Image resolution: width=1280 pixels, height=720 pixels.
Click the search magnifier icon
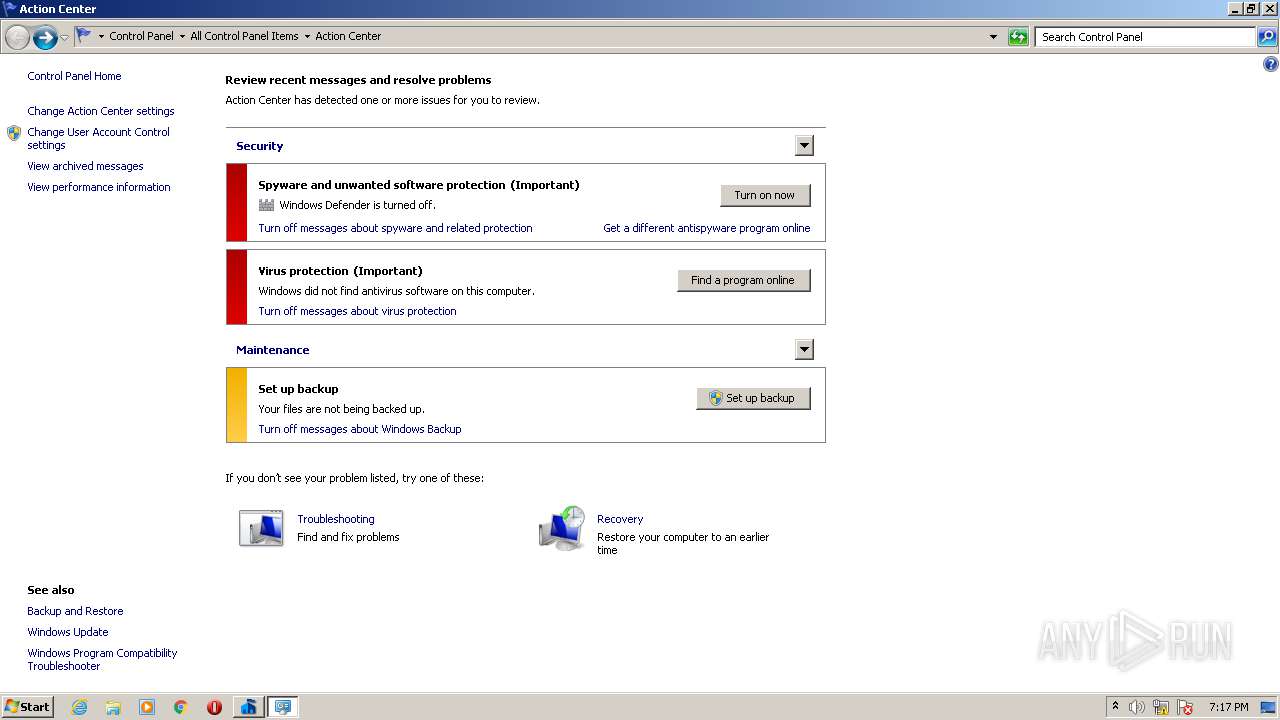[1266, 37]
